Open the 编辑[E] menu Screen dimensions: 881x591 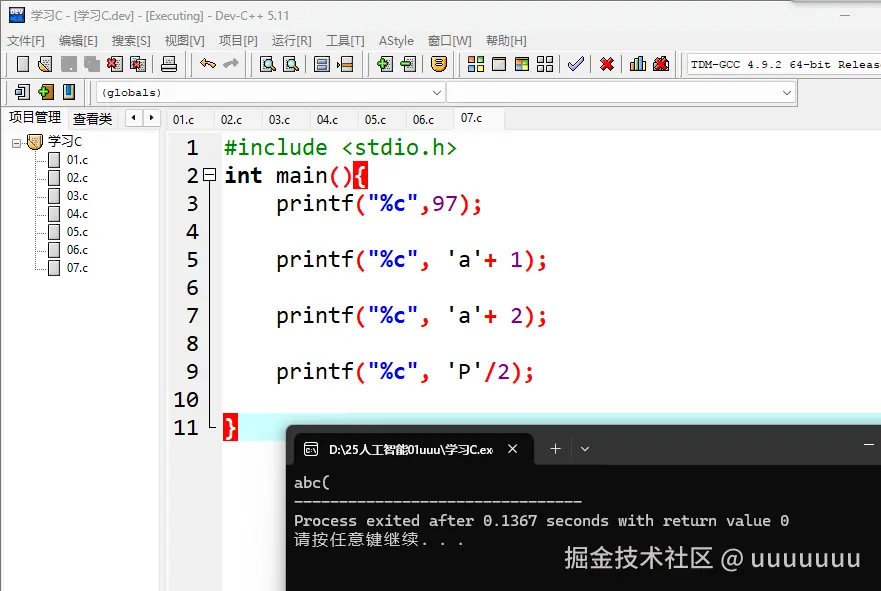[78, 40]
